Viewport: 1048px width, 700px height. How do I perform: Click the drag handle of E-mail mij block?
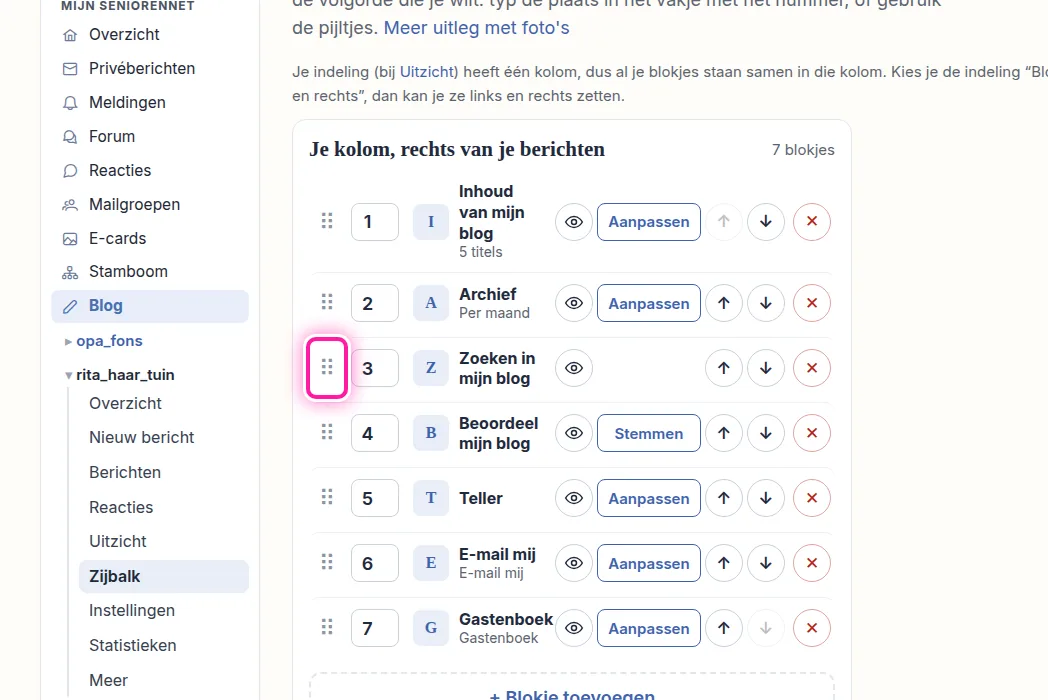click(x=327, y=562)
